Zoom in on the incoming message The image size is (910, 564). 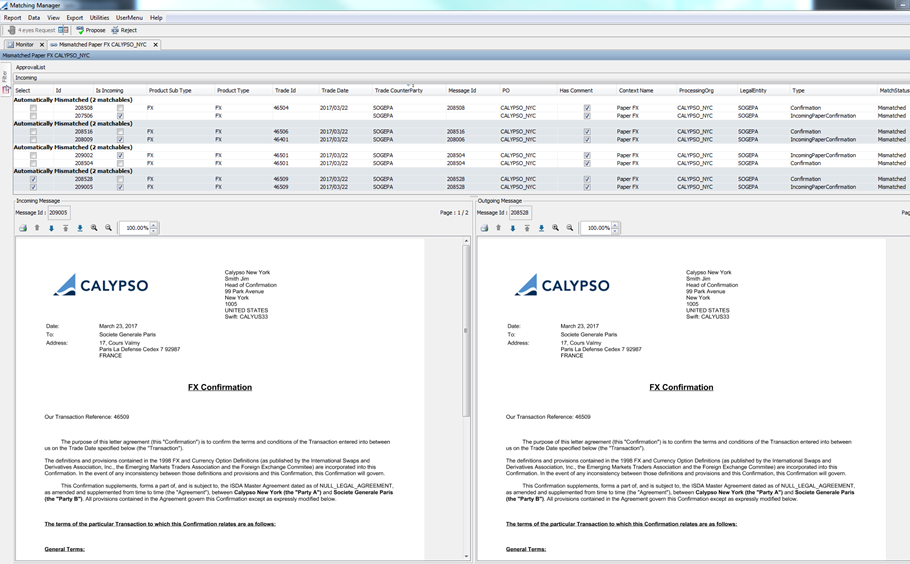coord(94,228)
